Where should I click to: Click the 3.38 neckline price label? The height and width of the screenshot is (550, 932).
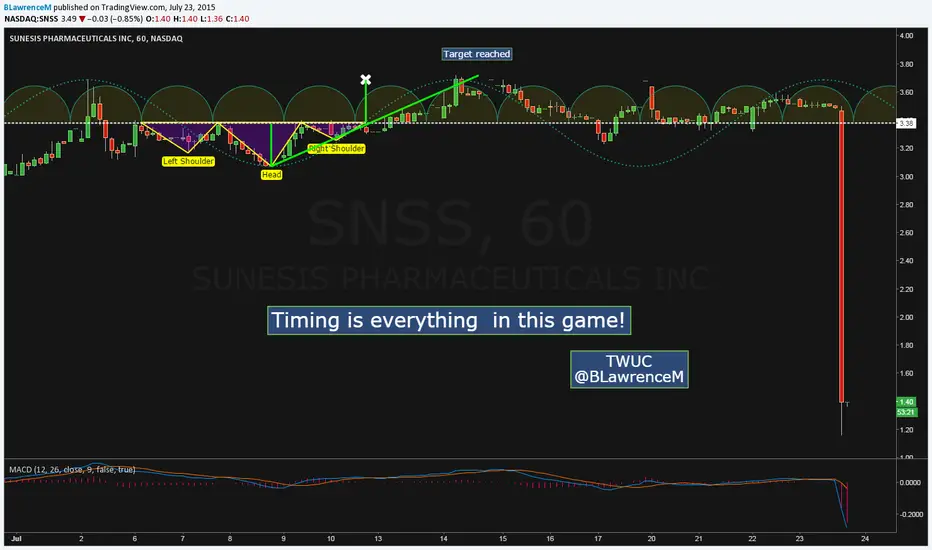pyautogui.click(x=906, y=123)
